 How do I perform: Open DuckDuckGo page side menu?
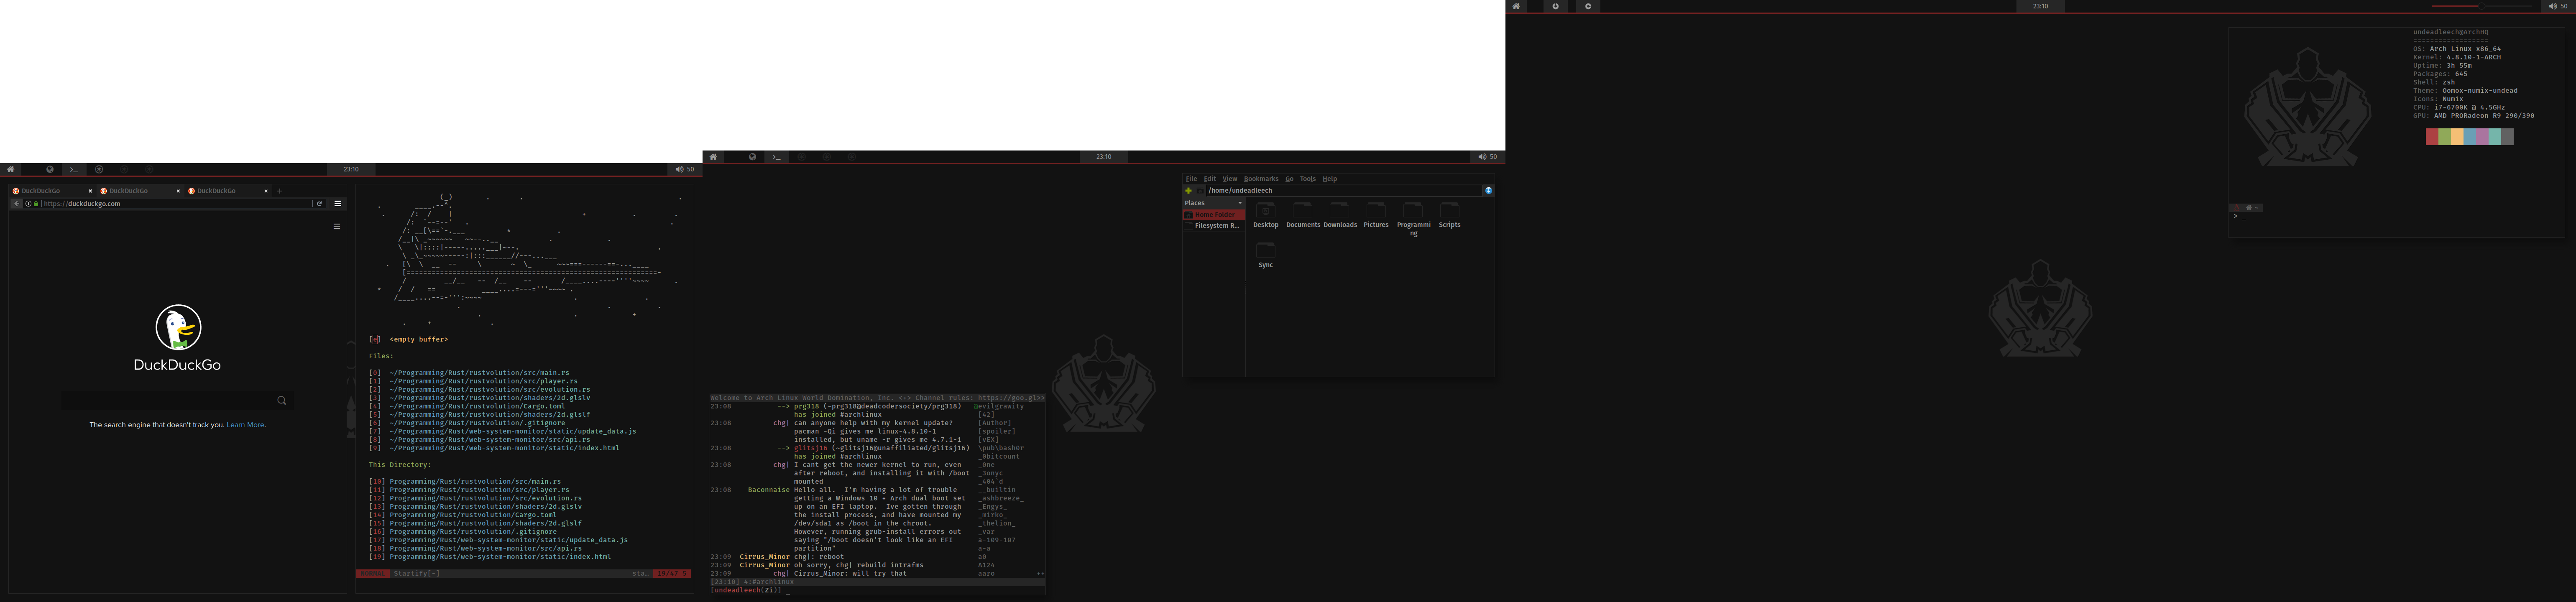point(337,226)
